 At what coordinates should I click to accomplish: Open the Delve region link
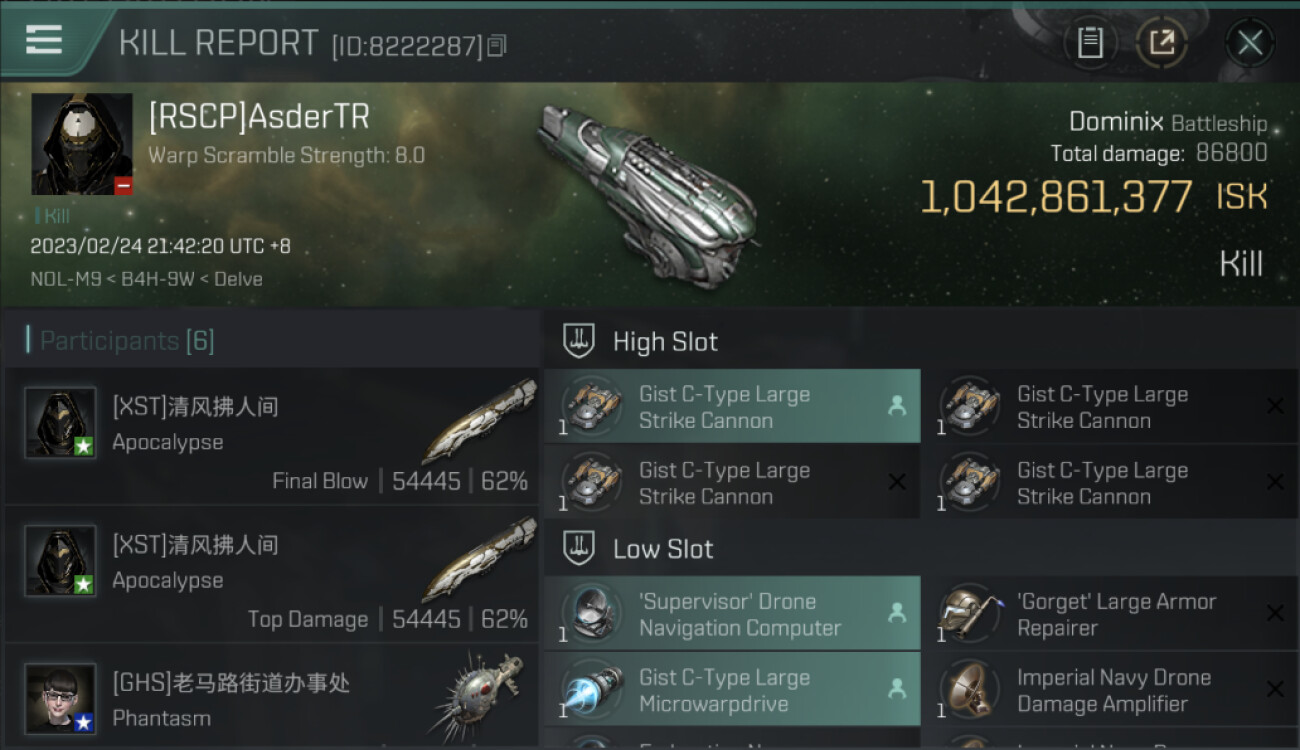[x=240, y=279]
